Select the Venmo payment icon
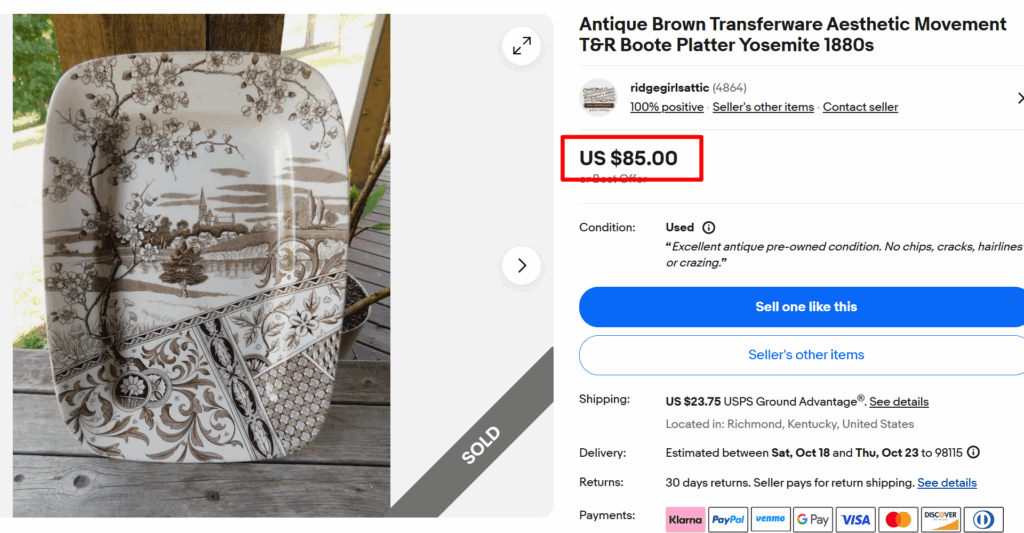 point(770,520)
